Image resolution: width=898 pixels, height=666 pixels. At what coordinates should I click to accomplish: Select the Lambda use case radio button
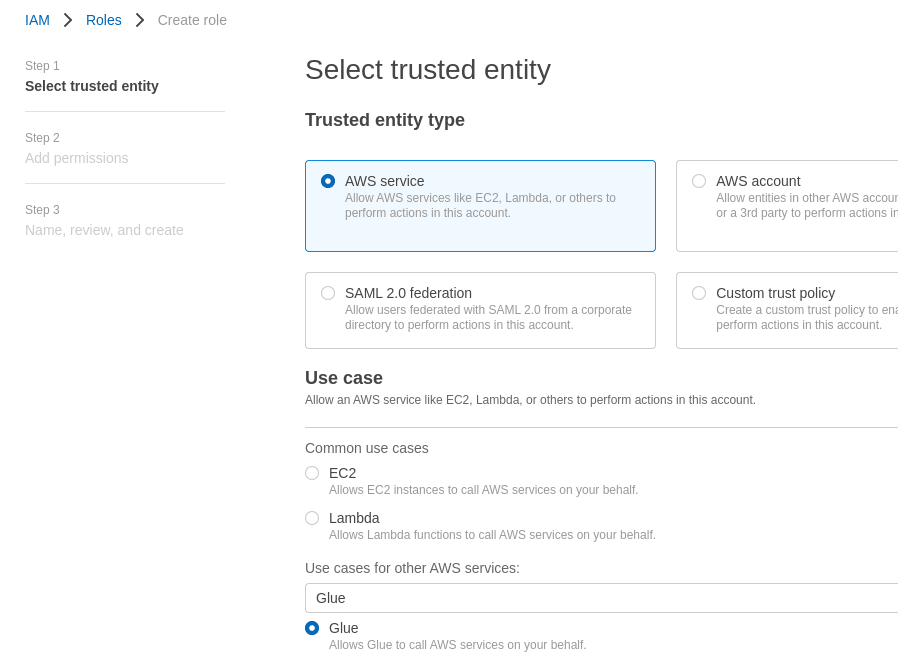click(x=312, y=518)
